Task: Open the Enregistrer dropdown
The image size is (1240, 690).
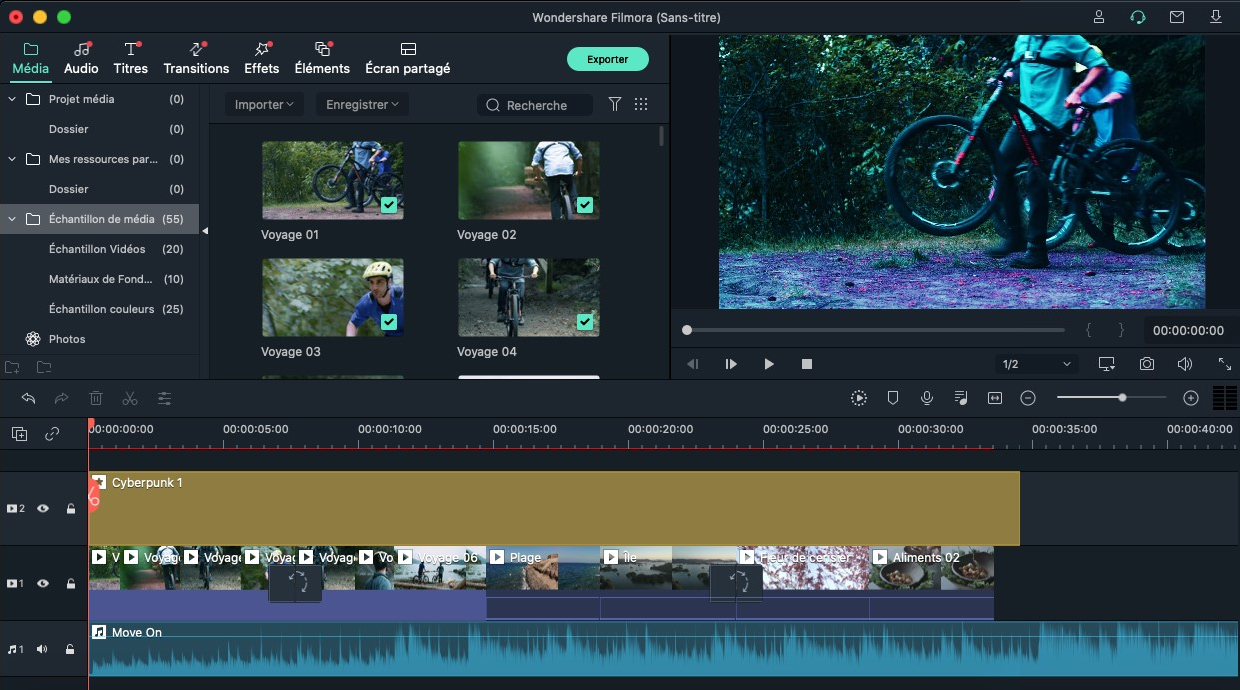Action: pyautogui.click(x=362, y=104)
